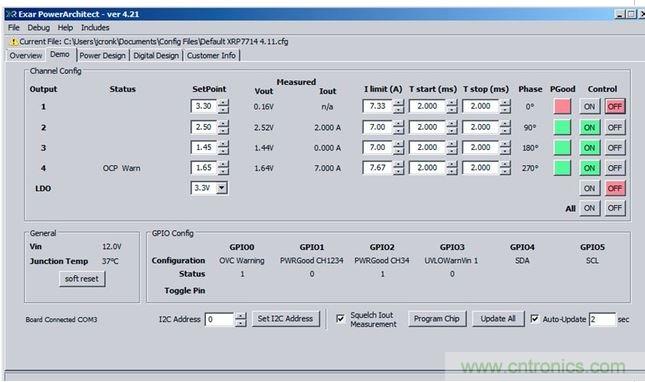Click output 1 PGood red indicator
Screen dimensions: 645x382
[x=562, y=106]
